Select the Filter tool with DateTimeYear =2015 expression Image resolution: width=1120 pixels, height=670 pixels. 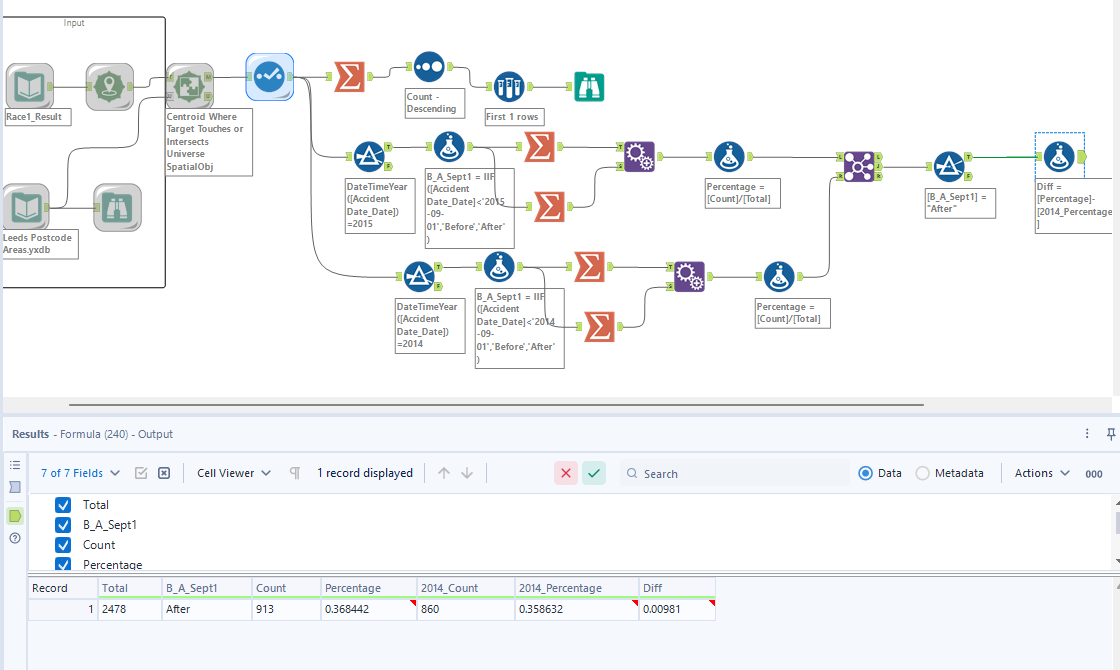[370, 156]
